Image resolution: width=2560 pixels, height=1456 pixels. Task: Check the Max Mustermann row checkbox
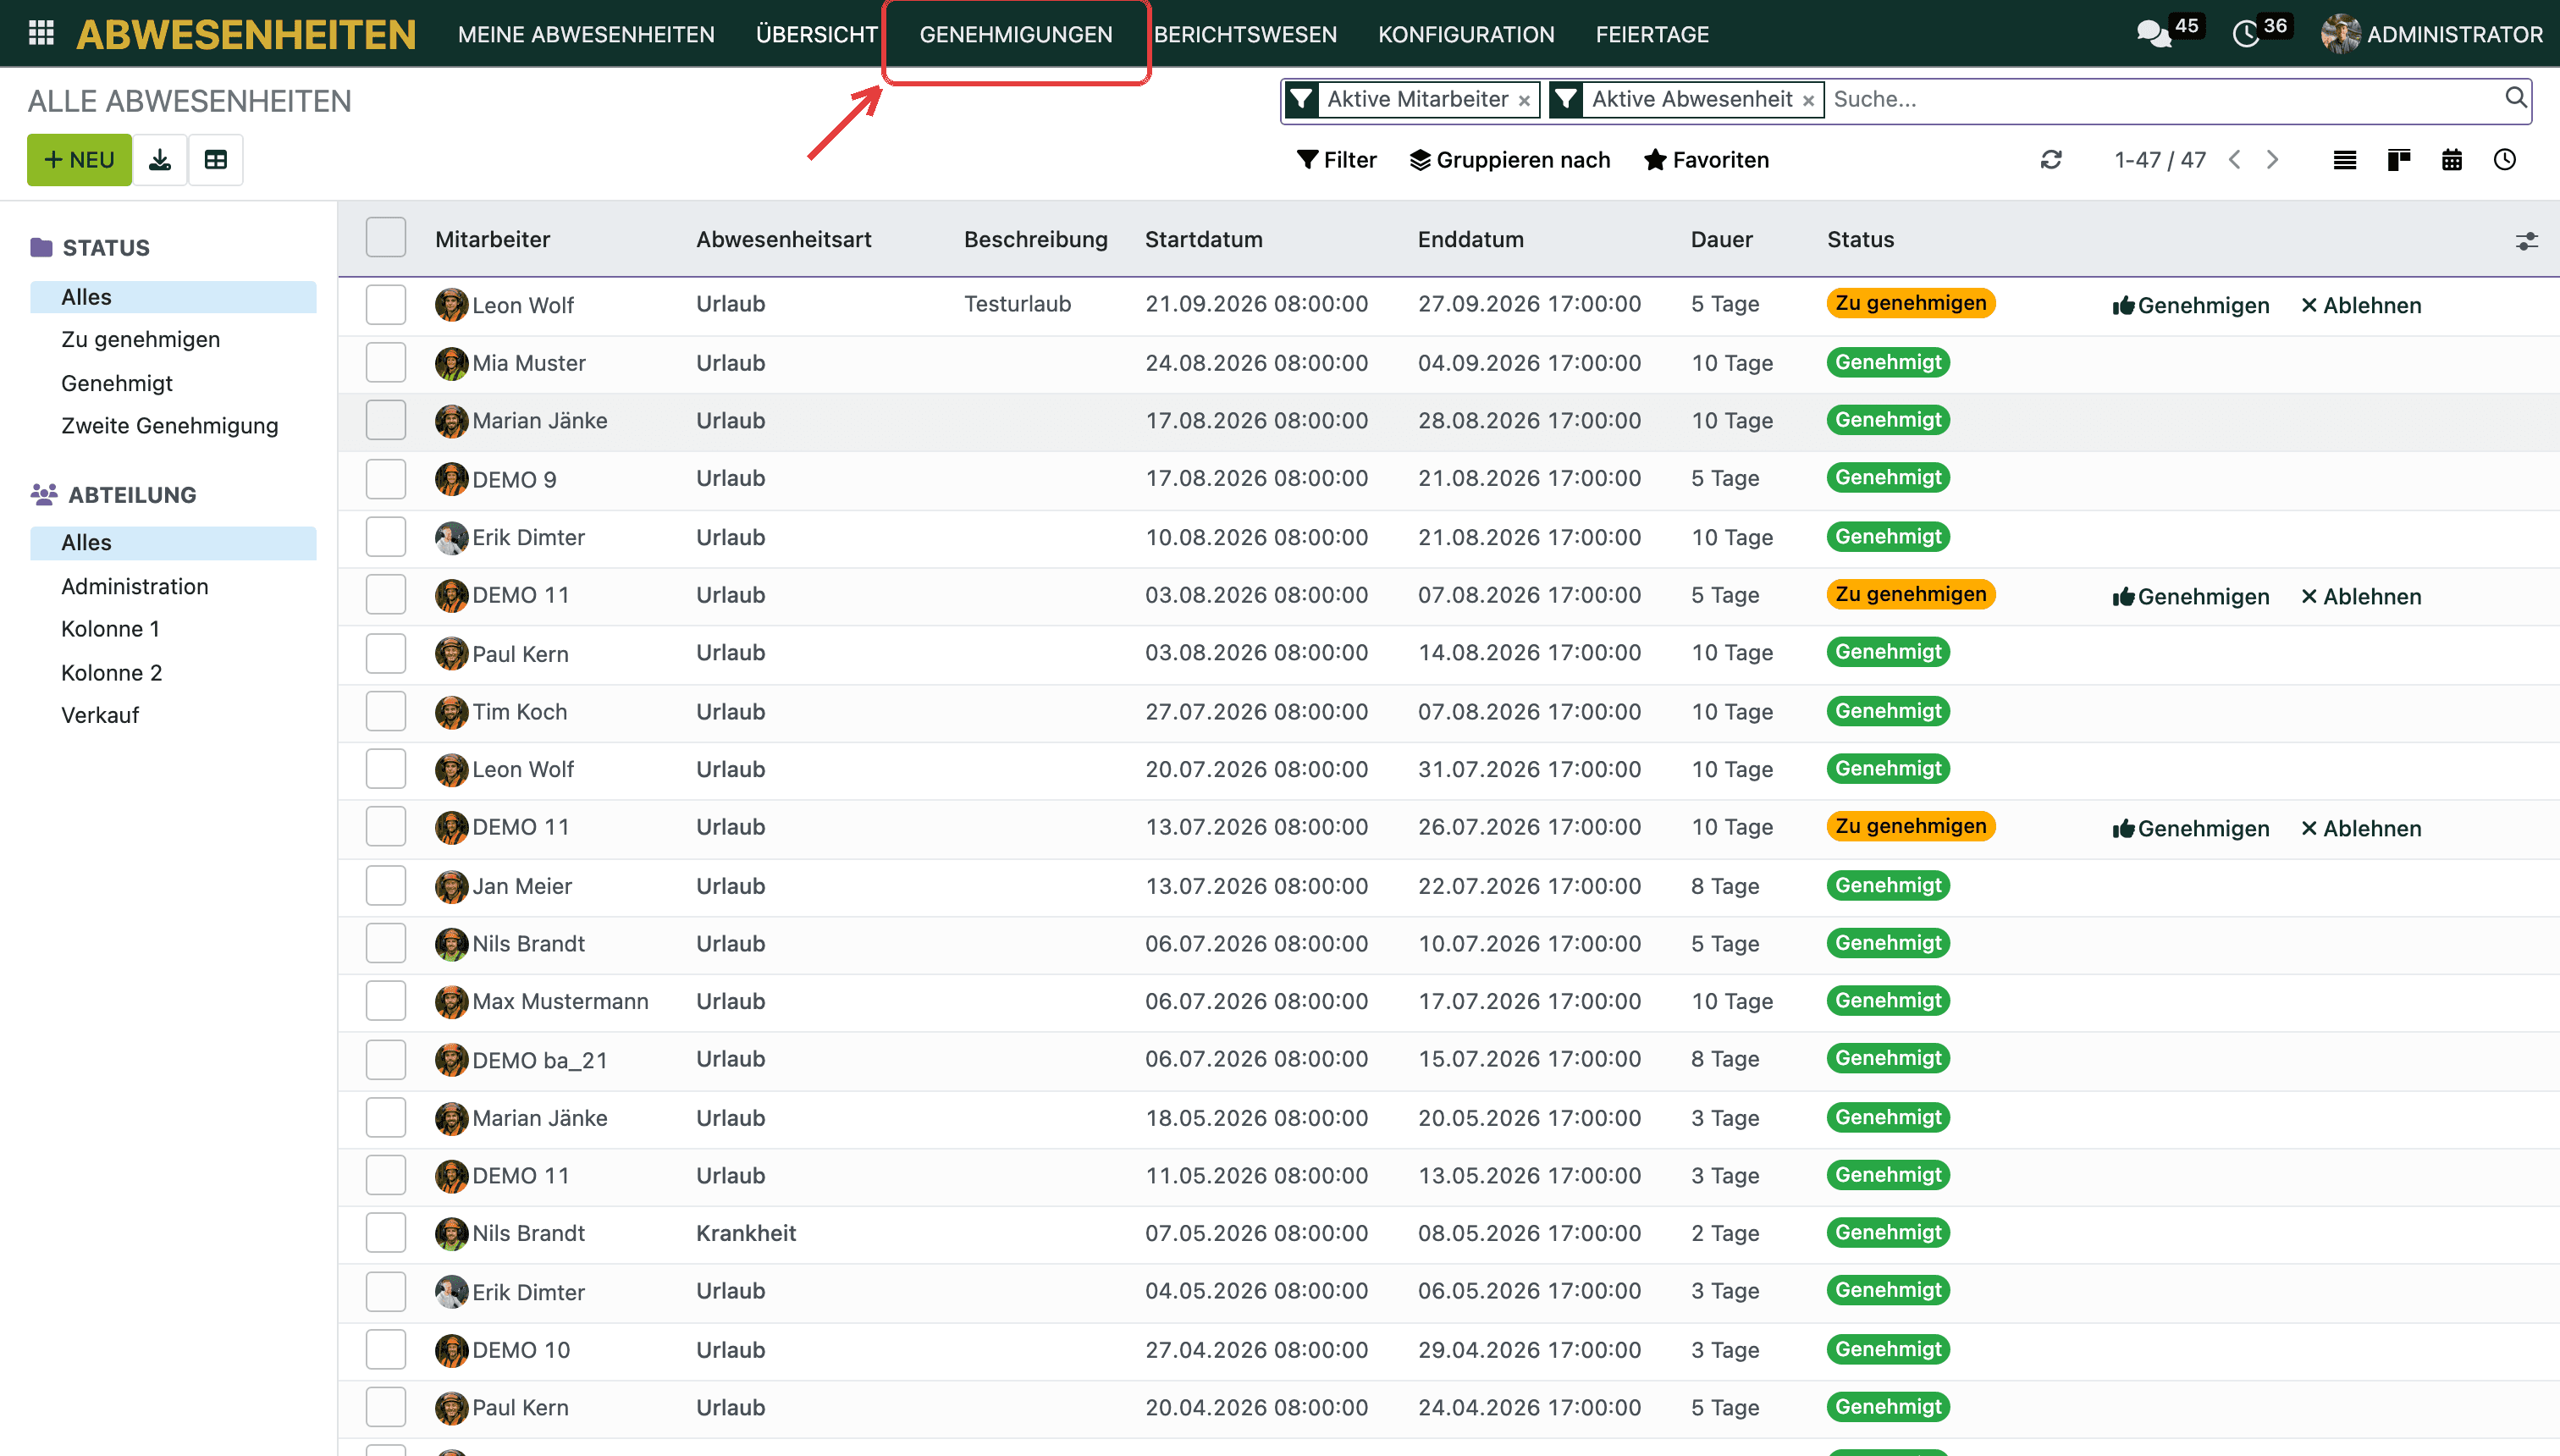386,1001
